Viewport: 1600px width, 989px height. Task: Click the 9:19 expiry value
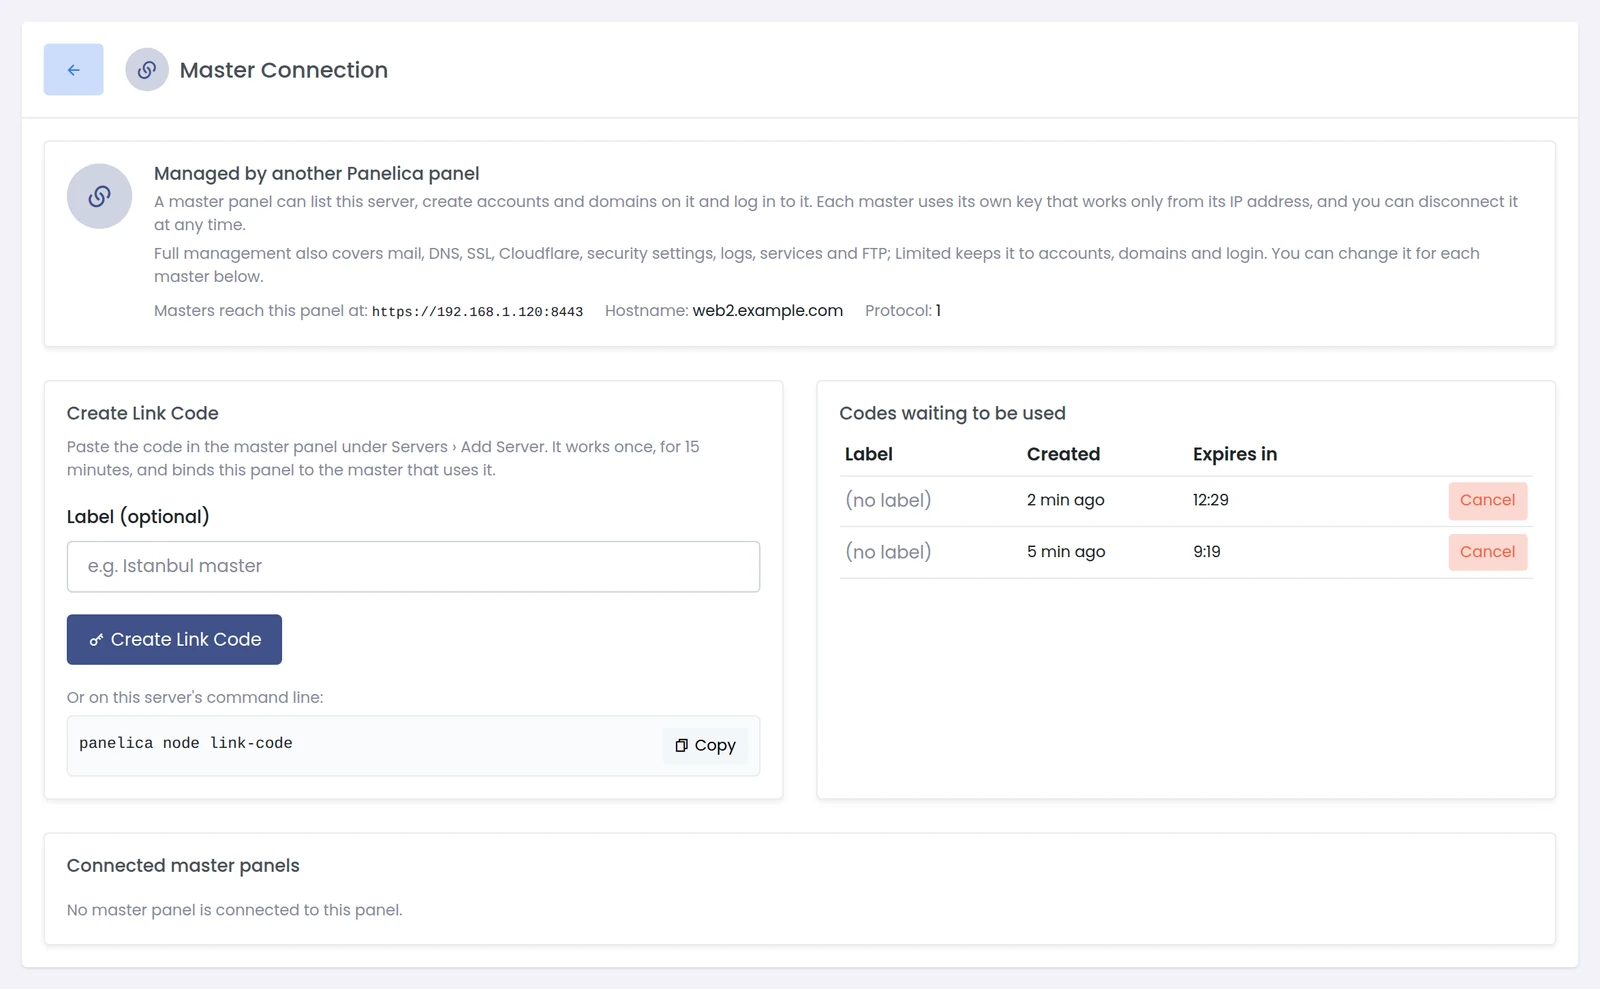pyautogui.click(x=1207, y=552)
